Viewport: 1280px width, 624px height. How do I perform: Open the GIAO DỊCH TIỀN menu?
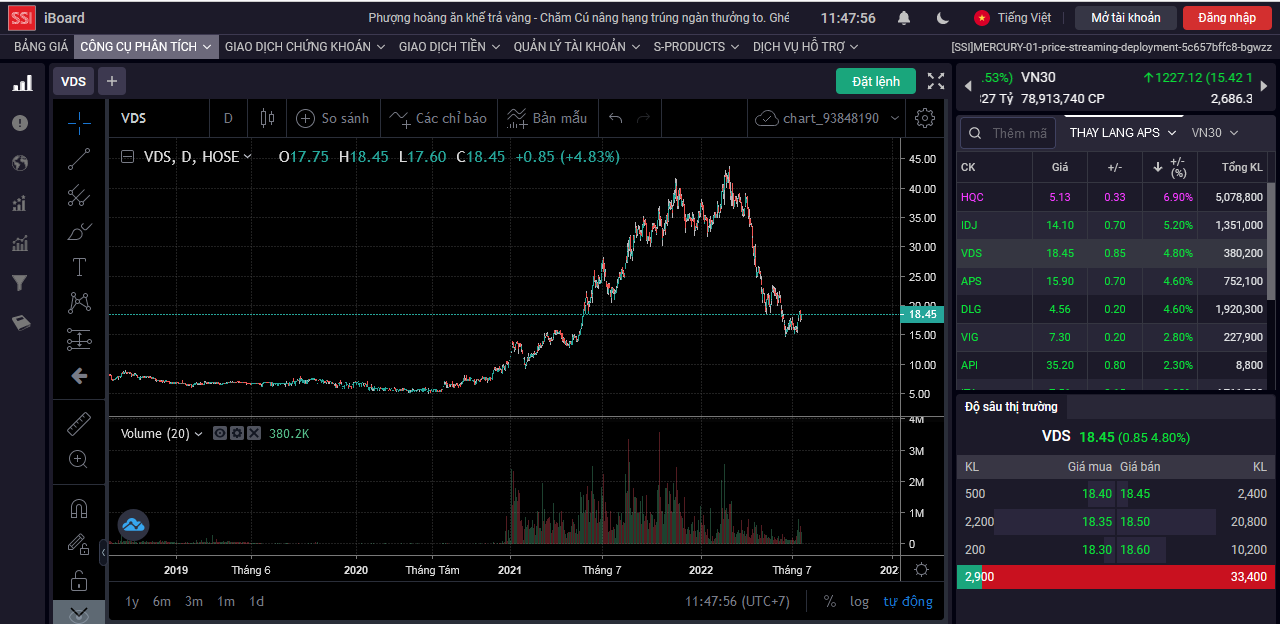point(450,46)
